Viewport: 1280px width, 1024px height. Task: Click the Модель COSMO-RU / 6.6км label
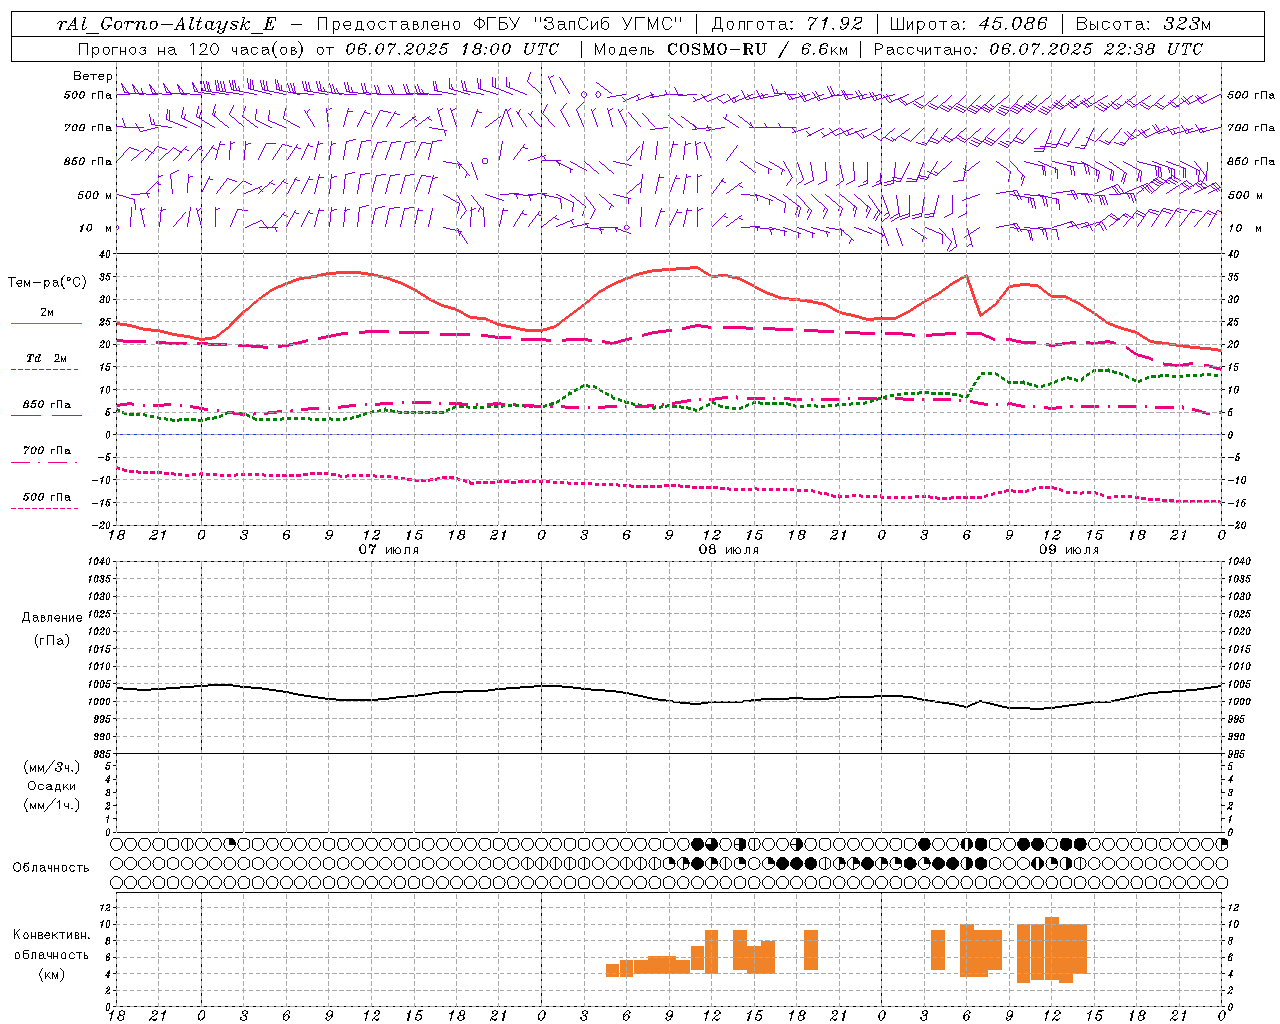pos(720,49)
